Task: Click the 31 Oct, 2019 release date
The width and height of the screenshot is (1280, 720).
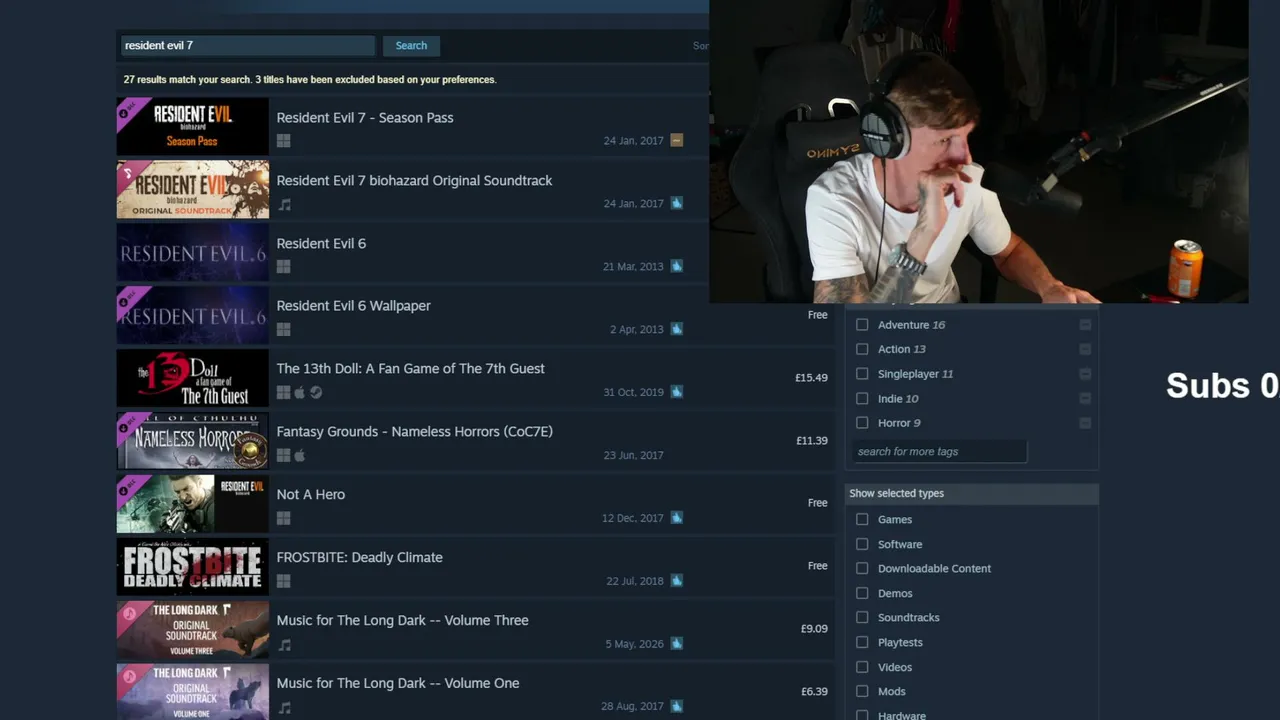Action: tap(633, 393)
